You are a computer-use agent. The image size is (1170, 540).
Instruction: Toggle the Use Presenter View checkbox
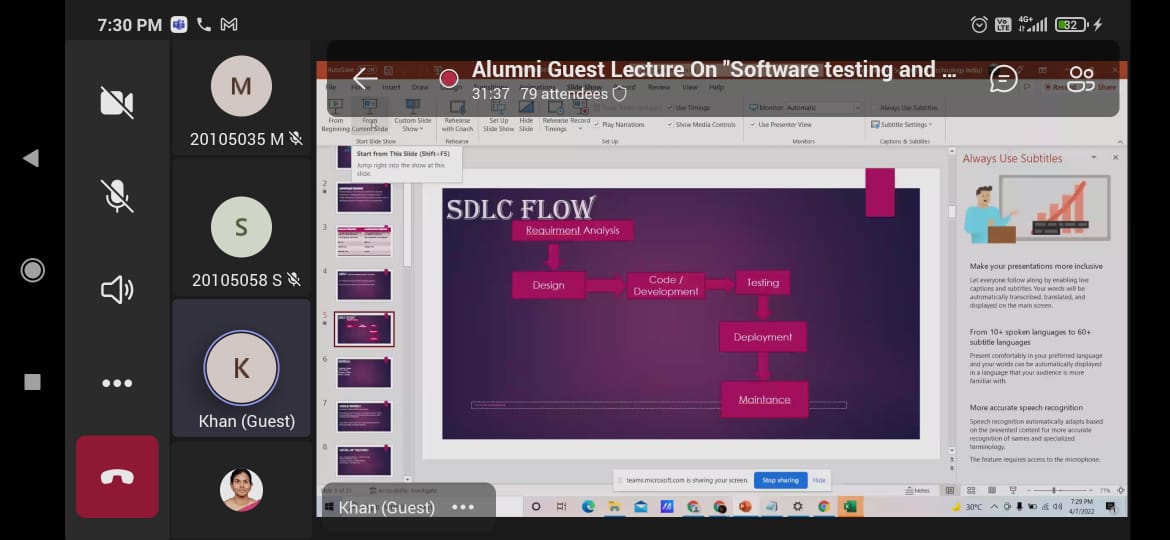(x=753, y=125)
